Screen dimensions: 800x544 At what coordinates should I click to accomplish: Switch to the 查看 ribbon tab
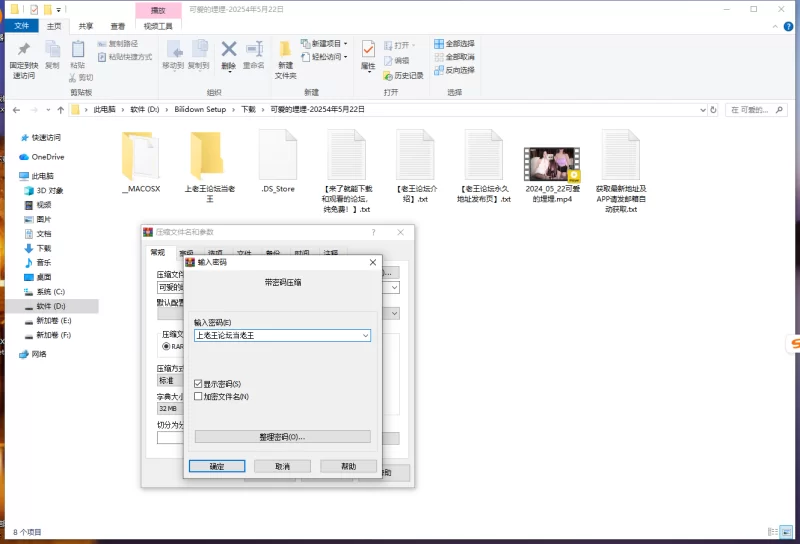tap(118, 26)
